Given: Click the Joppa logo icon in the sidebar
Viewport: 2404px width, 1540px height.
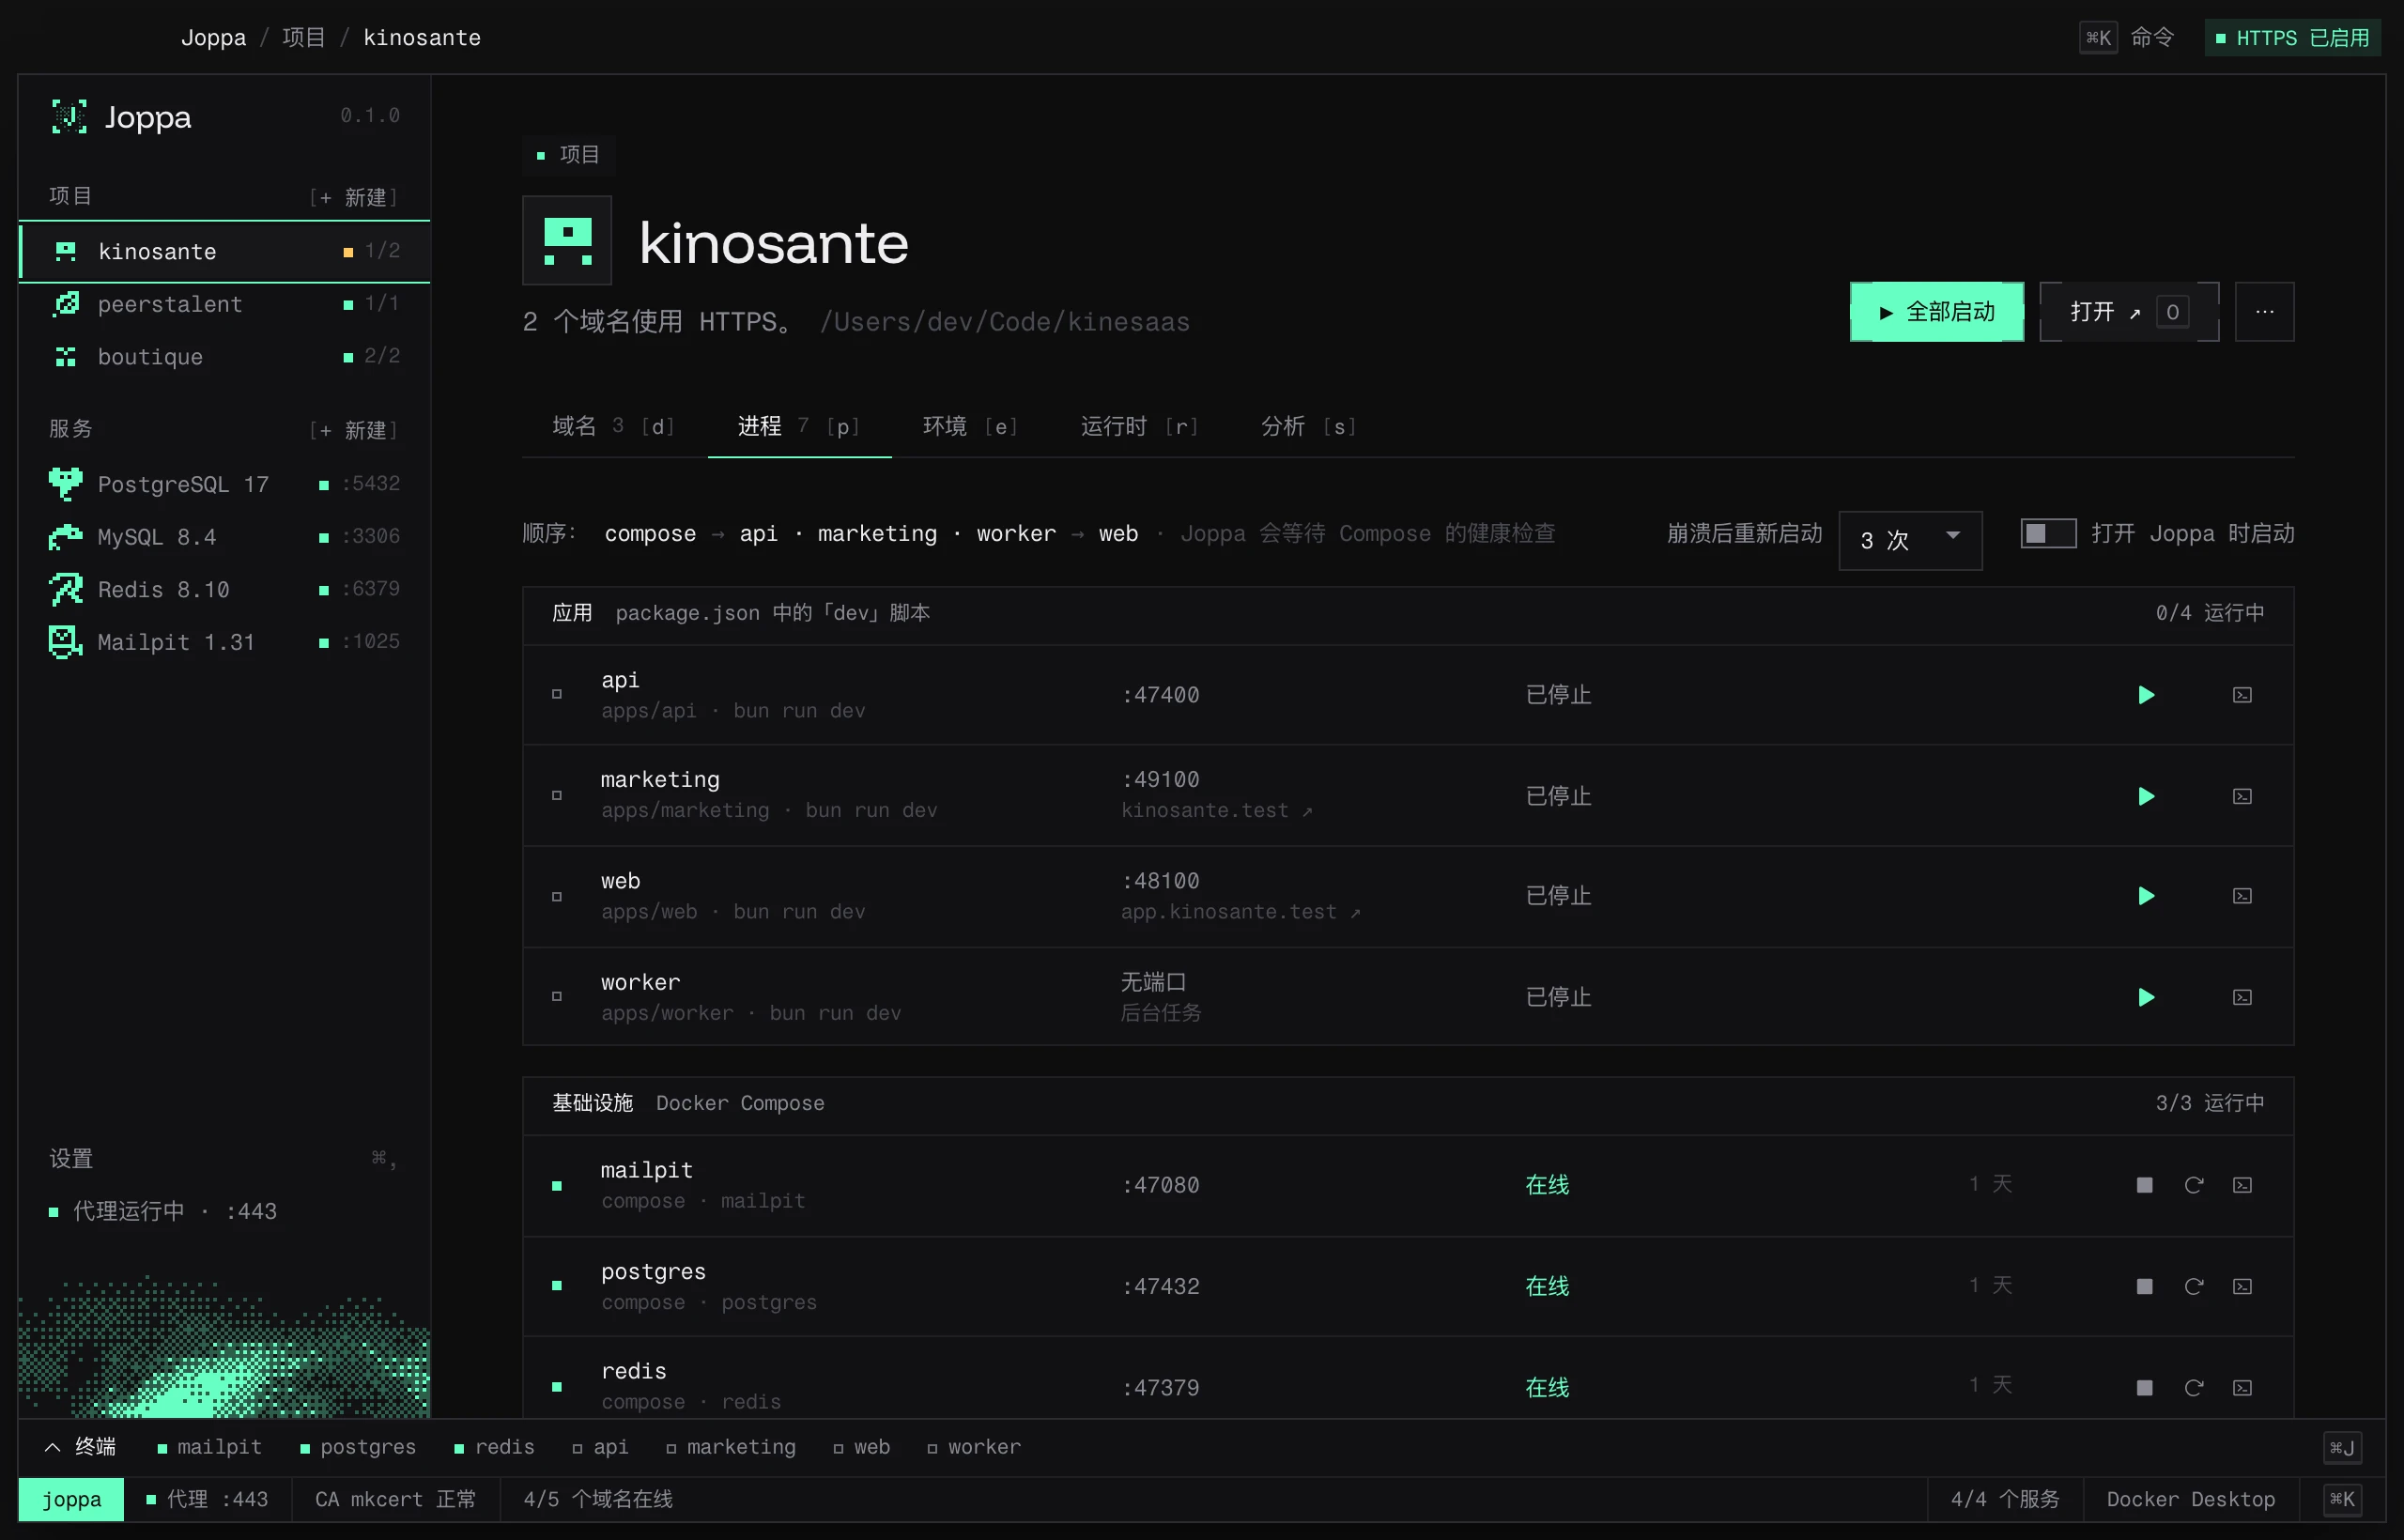Looking at the screenshot, I should pyautogui.click(x=69, y=117).
